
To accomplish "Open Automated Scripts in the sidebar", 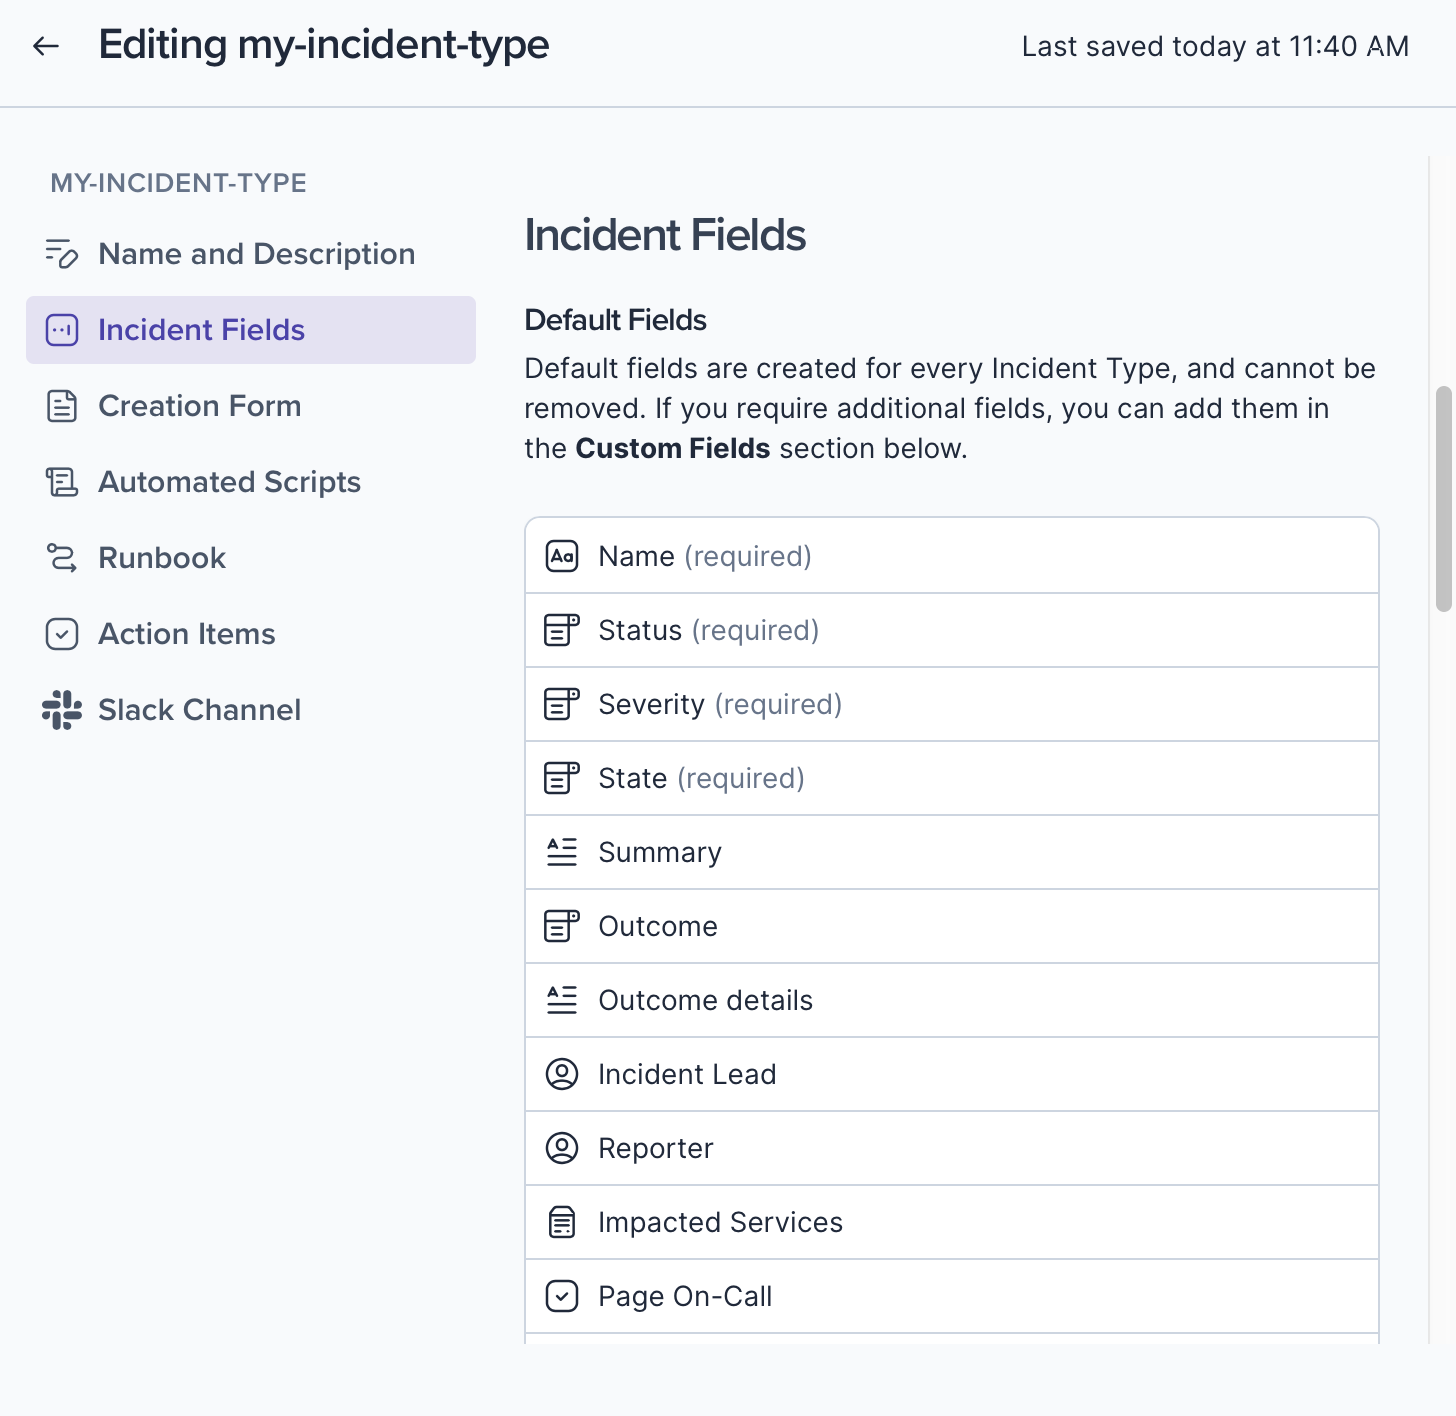I will pos(229,482).
